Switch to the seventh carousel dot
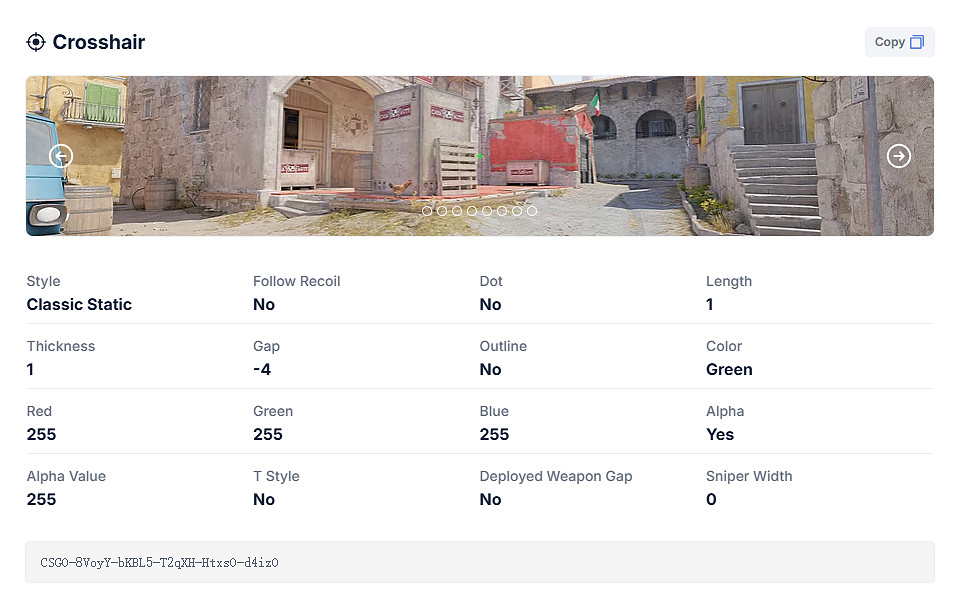961x604 pixels. [x=517, y=211]
